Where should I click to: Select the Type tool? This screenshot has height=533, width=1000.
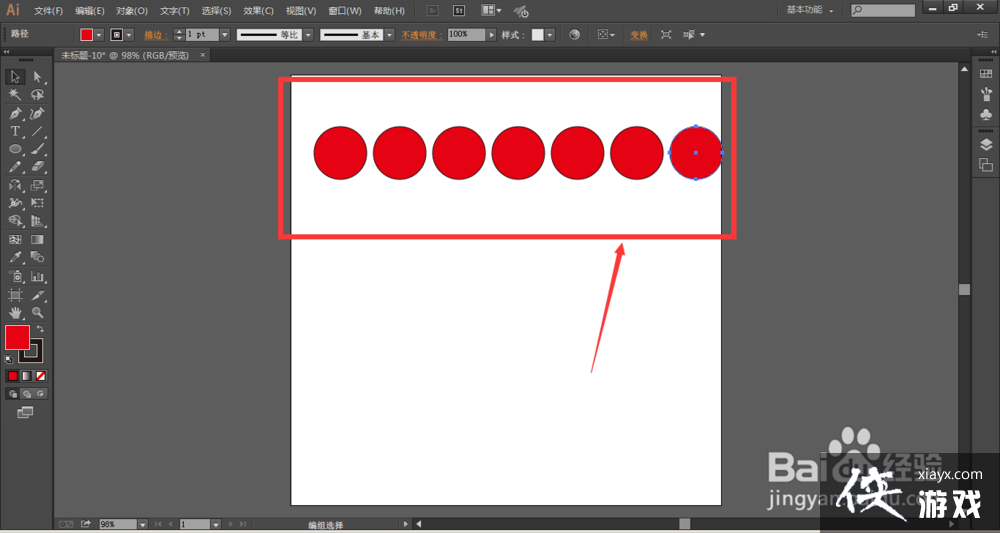(15, 131)
